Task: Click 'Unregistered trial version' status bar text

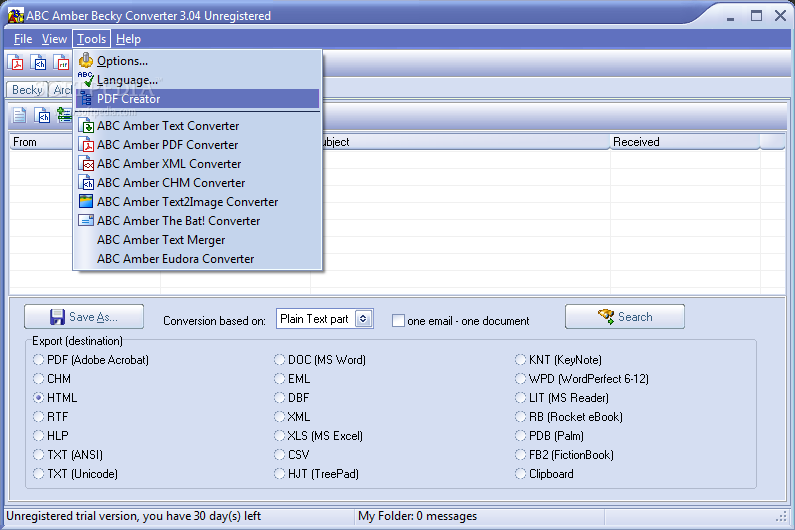Action: tap(133, 516)
